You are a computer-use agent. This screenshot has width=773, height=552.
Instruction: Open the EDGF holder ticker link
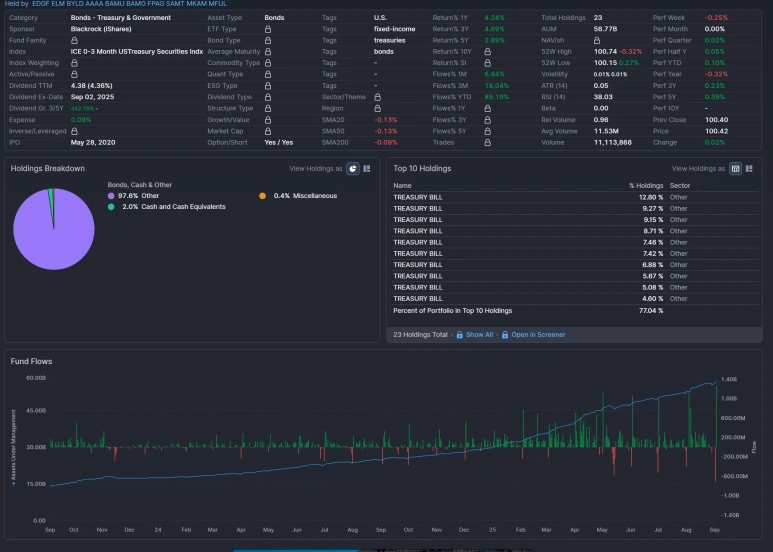[x=40, y=3]
